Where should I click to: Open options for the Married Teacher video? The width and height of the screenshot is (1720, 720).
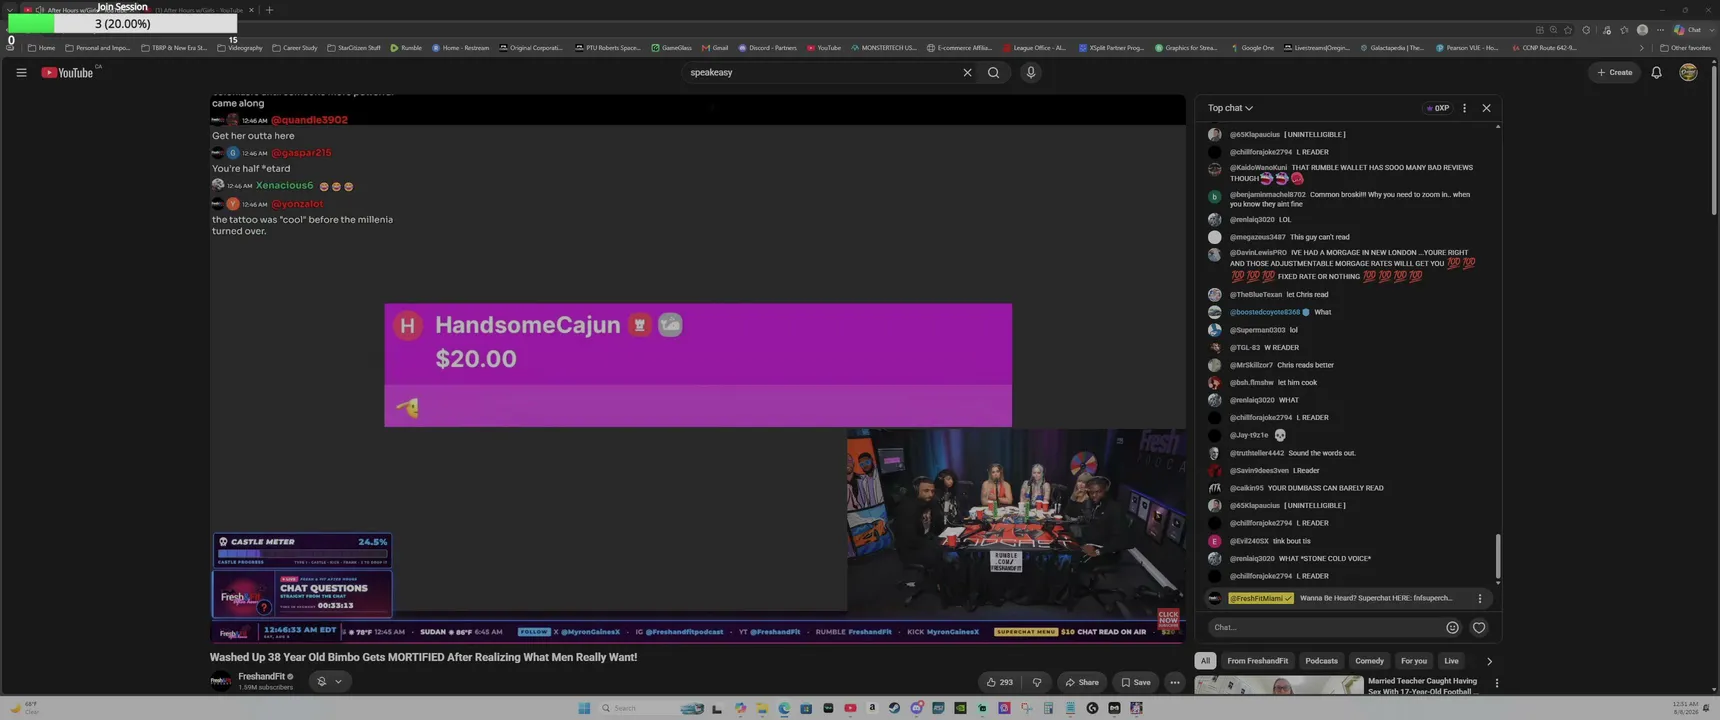click(1496, 683)
